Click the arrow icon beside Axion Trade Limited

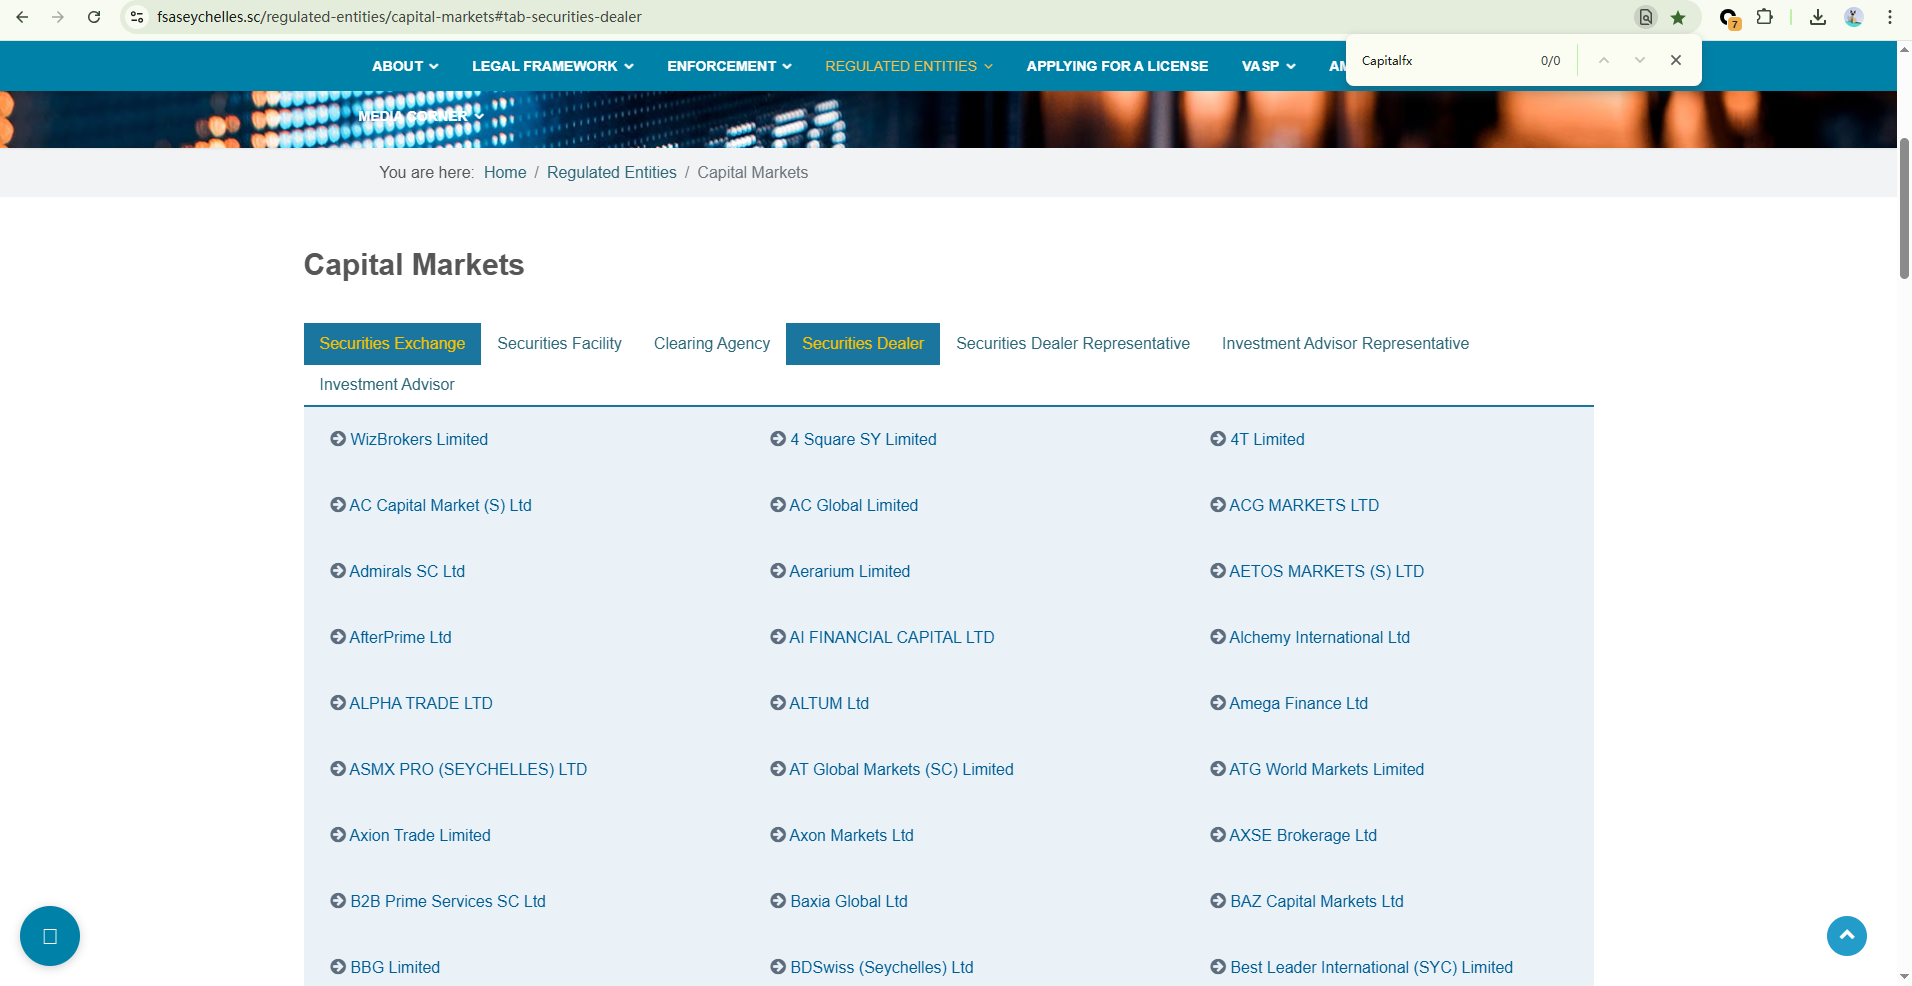pos(338,835)
